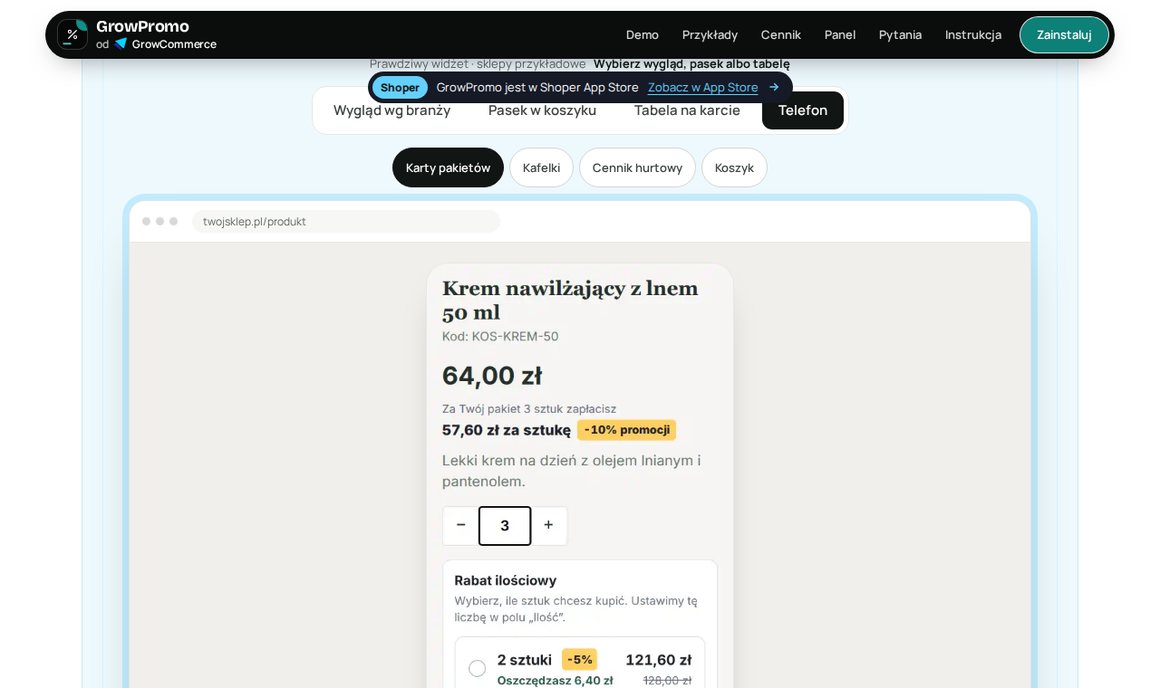Click the GrowPromo brand name
Screen dimensions: 1160x688
pos(143,27)
